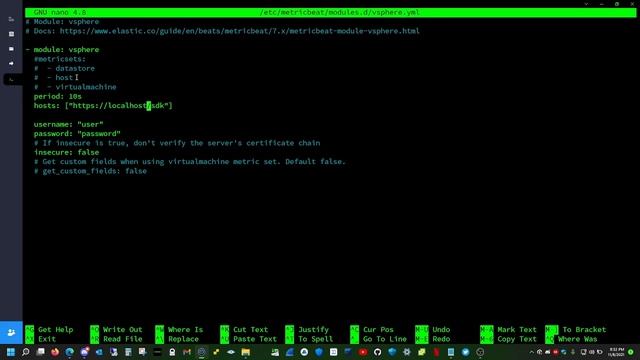The width and height of the screenshot is (640, 360).
Task: Open the red YouTube taskbar icon
Action: (x=363, y=352)
